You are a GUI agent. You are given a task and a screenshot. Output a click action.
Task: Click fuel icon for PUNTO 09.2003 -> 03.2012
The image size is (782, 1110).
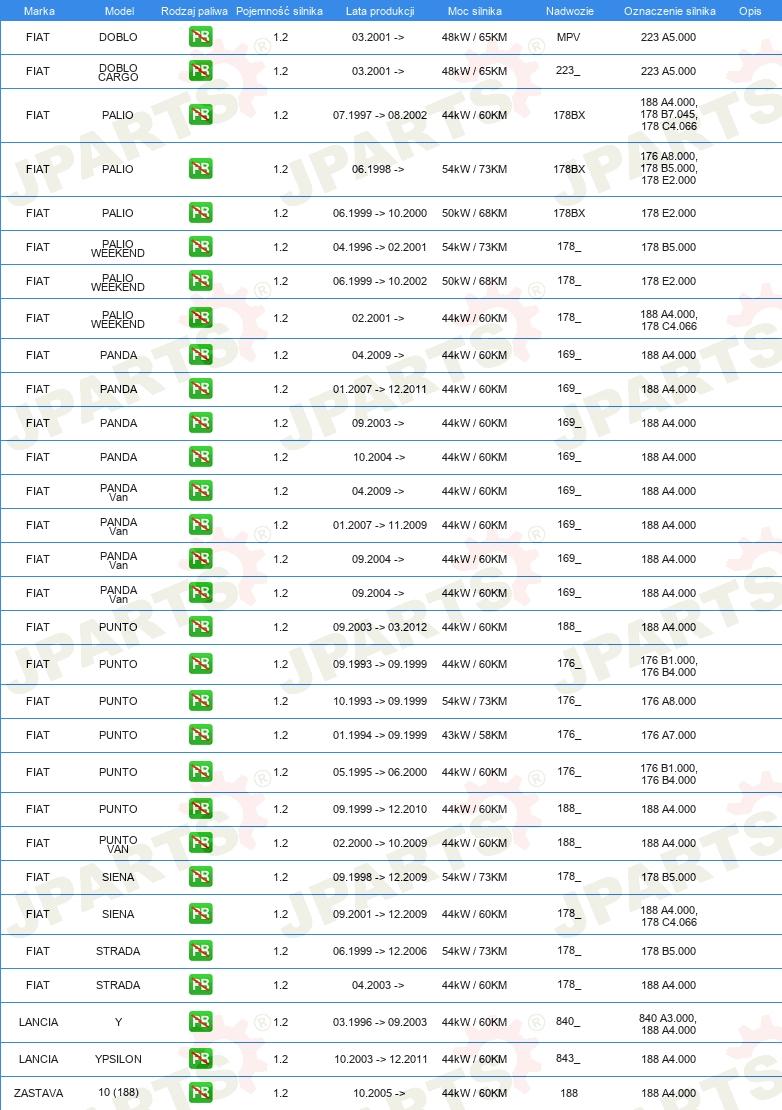(x=201, y=626)
